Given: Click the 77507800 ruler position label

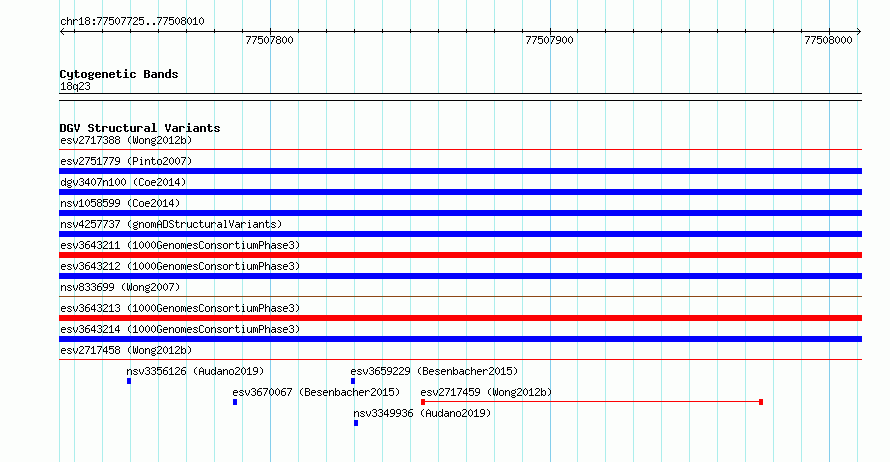Looking at the screenshot, I should tap(270, 40).
